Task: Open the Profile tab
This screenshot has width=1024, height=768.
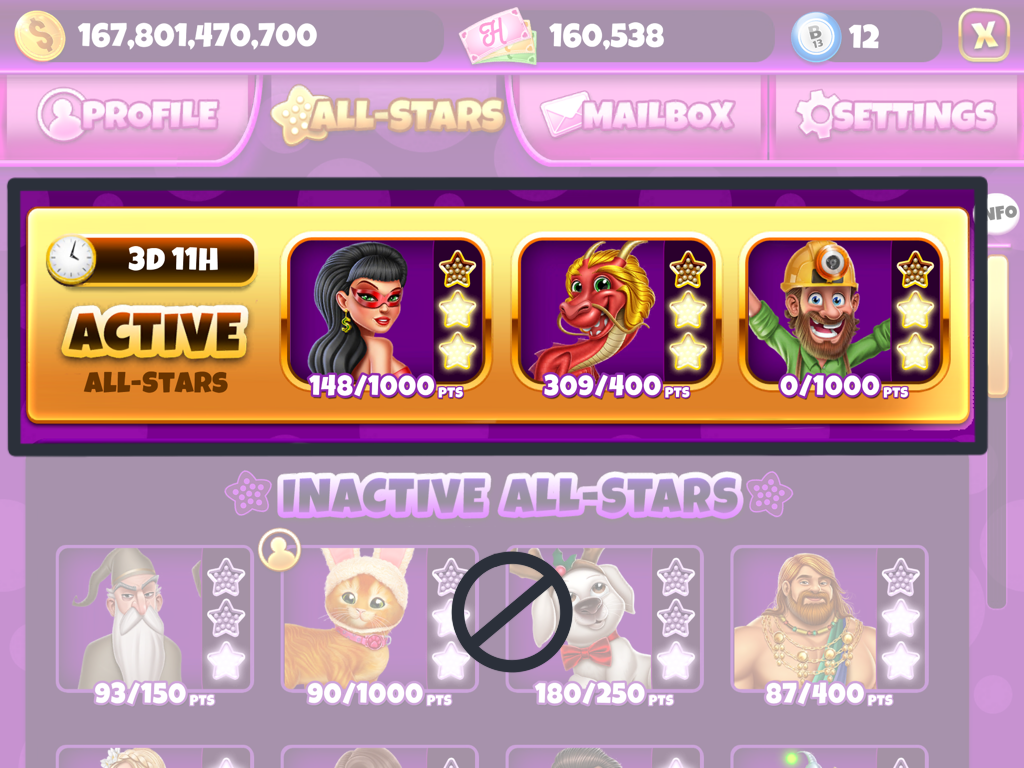Action: click(127, 116)
